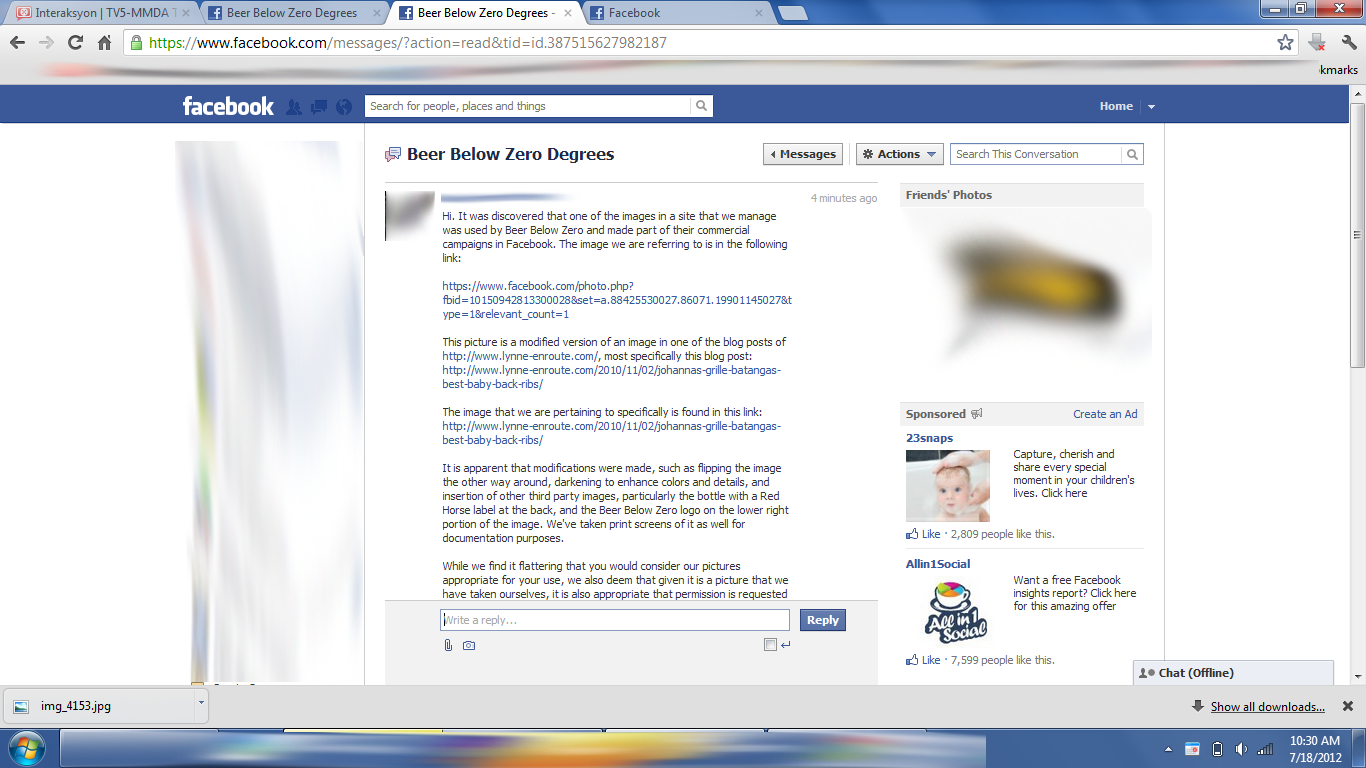This screenshot has height=768, width=1366.
Task: Focus the Search This Conversation field
Action: coord(1035,154)
